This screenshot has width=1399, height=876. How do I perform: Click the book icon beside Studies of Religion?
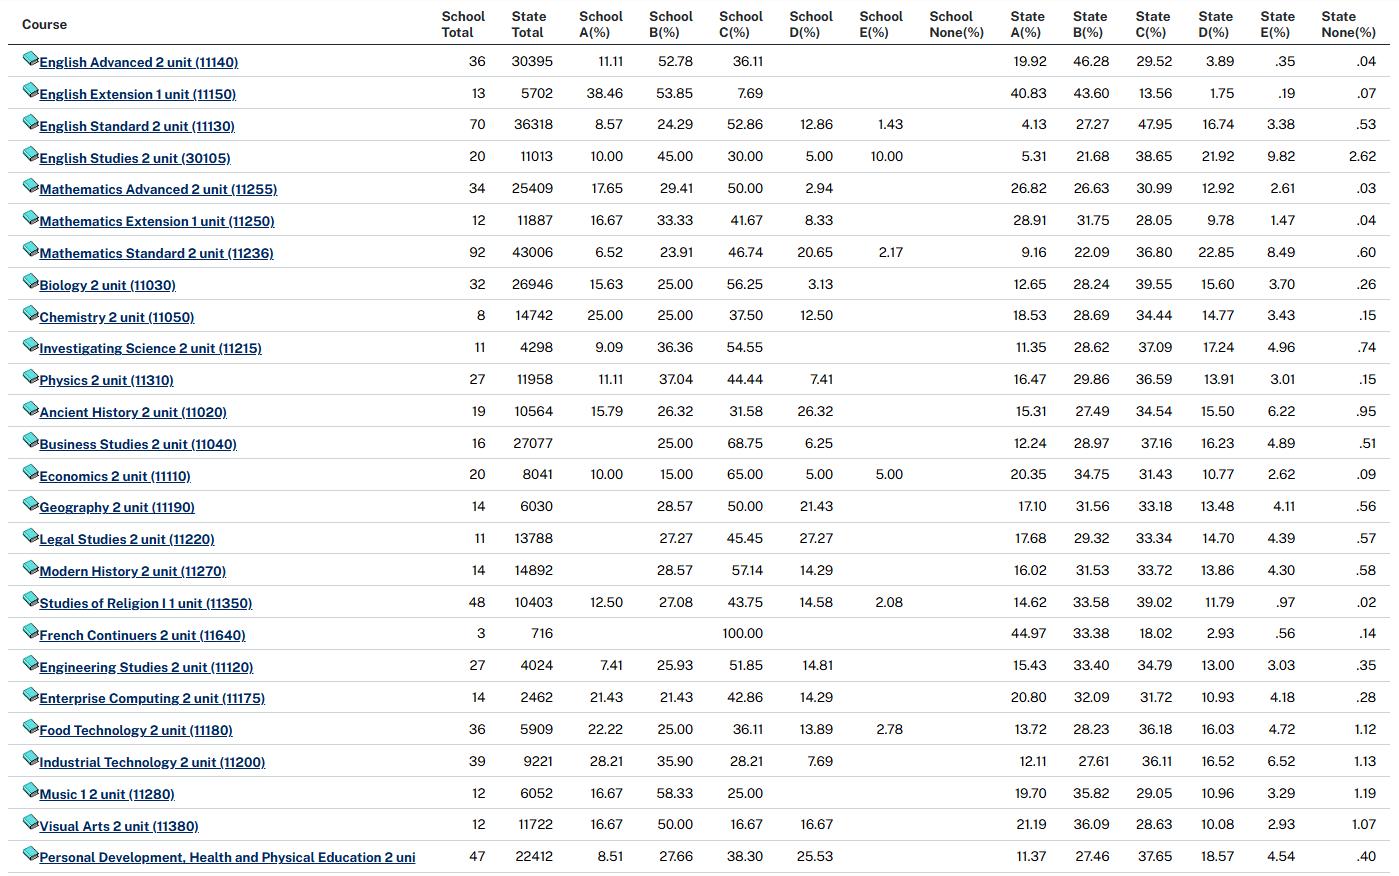pyautogui.click(x=30, y=601)
